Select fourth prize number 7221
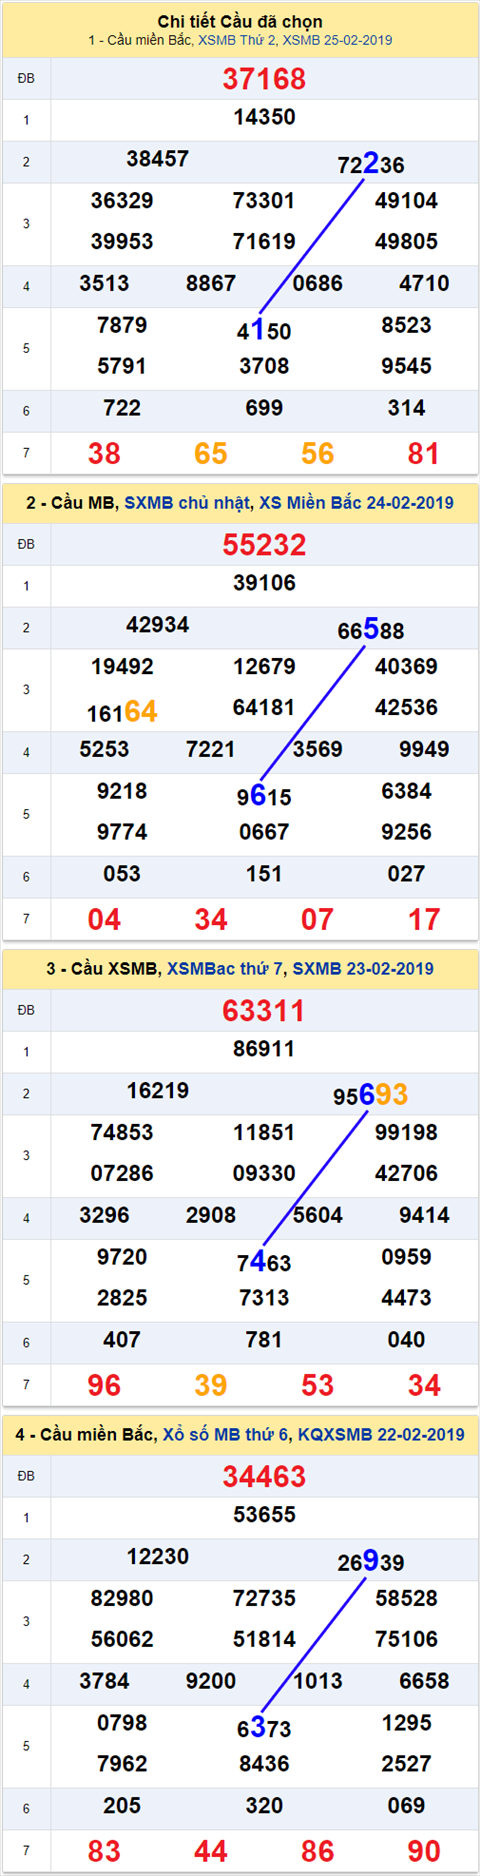Viewport: 480px width, 1876px height. (x=211, y=750)
